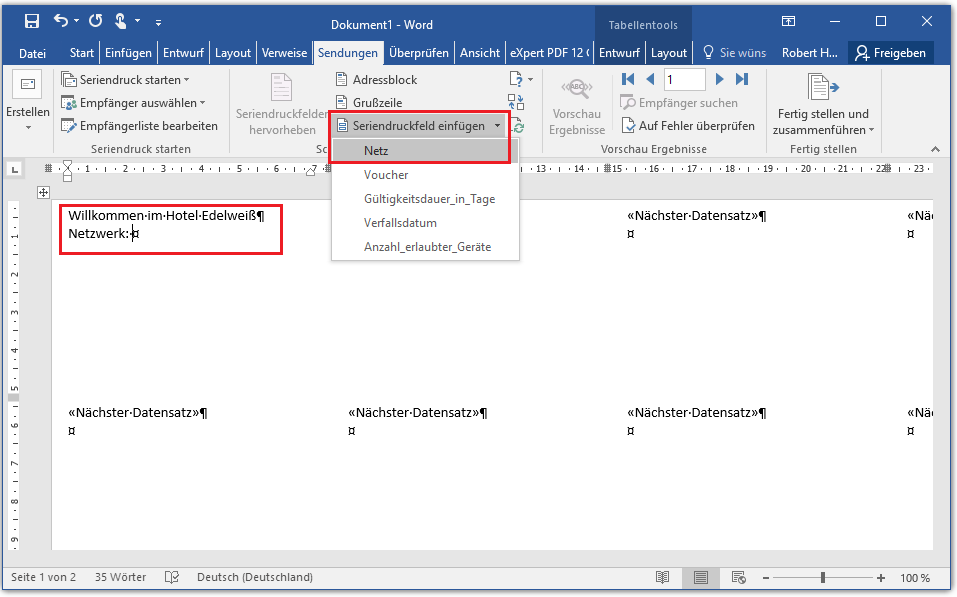Open Fertig stellen und zusammenführen dropdown
Screen dimensions: 957x597
822,121
